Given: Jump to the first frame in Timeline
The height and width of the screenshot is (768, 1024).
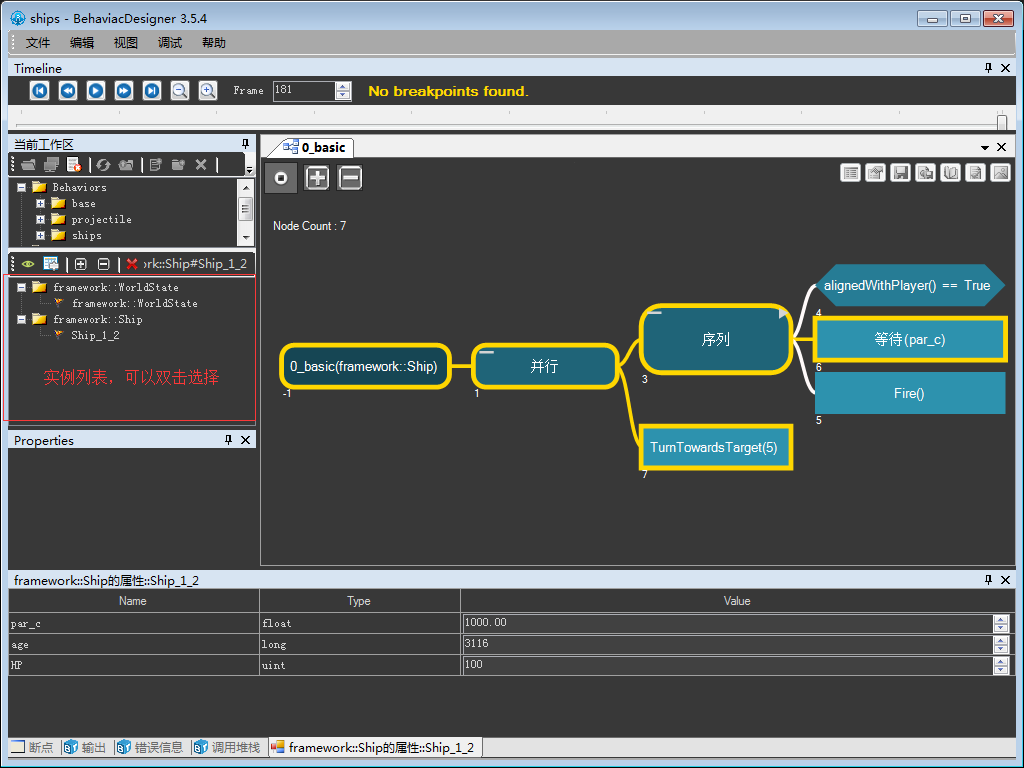Looking at the screenshot, I should coord(39,91).
